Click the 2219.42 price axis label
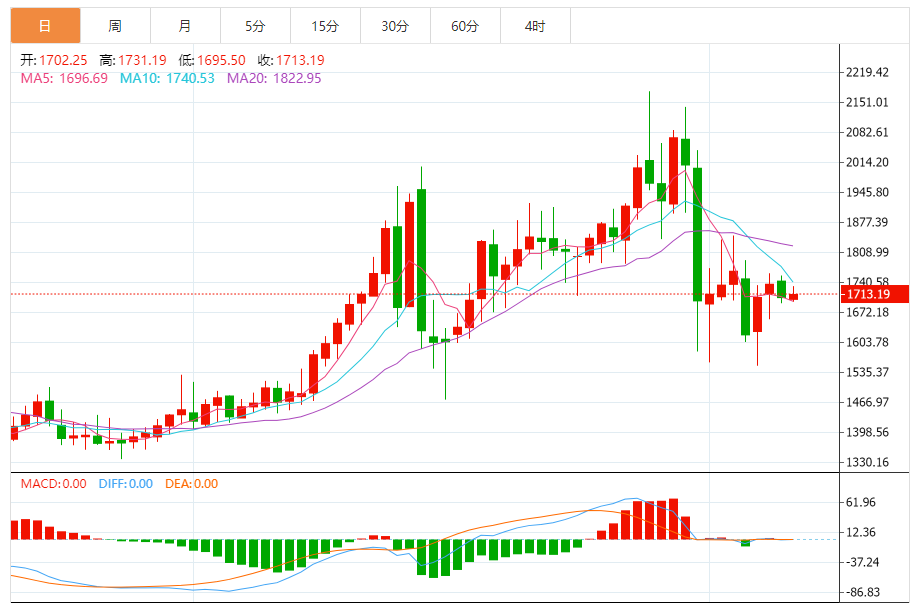 (867, 72)
